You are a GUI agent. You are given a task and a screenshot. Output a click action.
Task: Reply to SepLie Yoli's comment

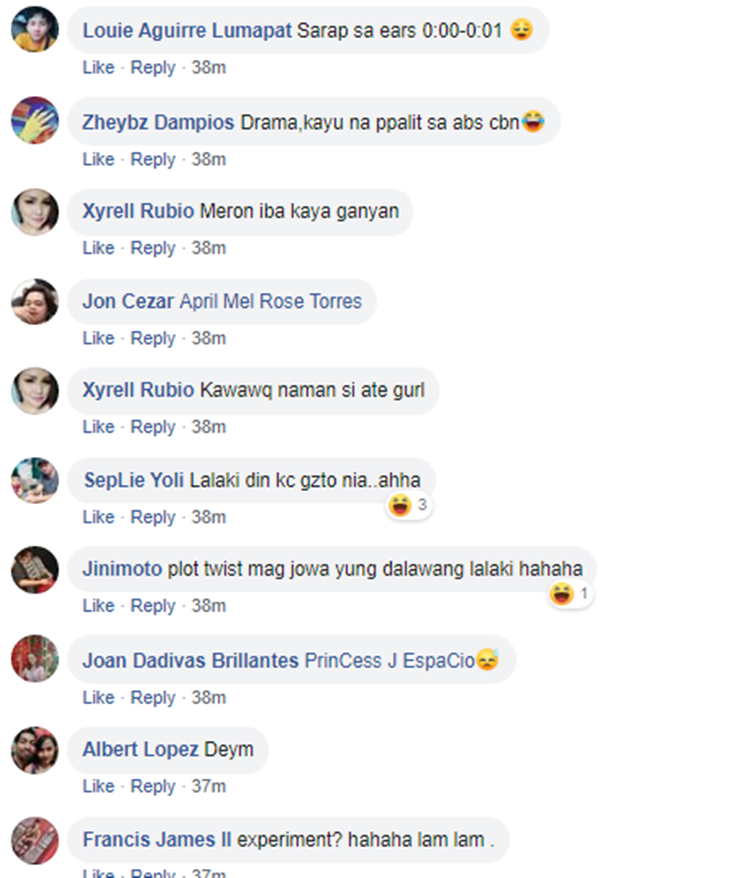coord(153,517)
